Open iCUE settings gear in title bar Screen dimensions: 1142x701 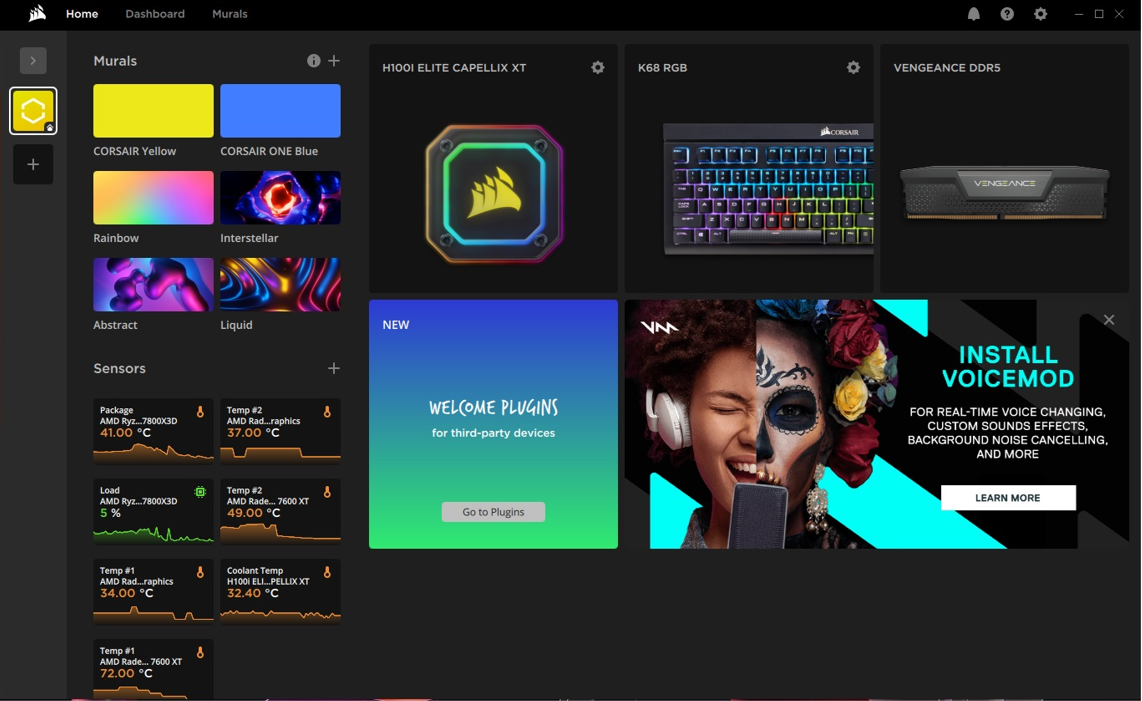tap(1041, 14)
